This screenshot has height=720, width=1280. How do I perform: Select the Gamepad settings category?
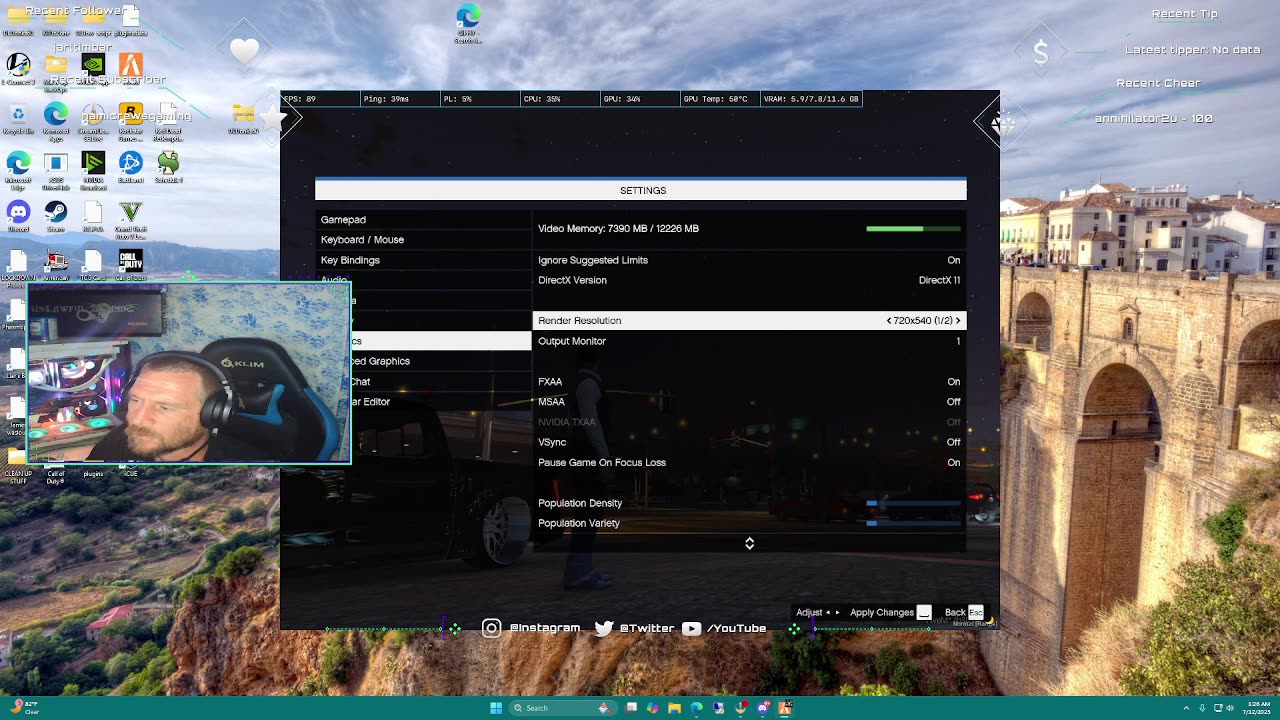click(423, 219)
